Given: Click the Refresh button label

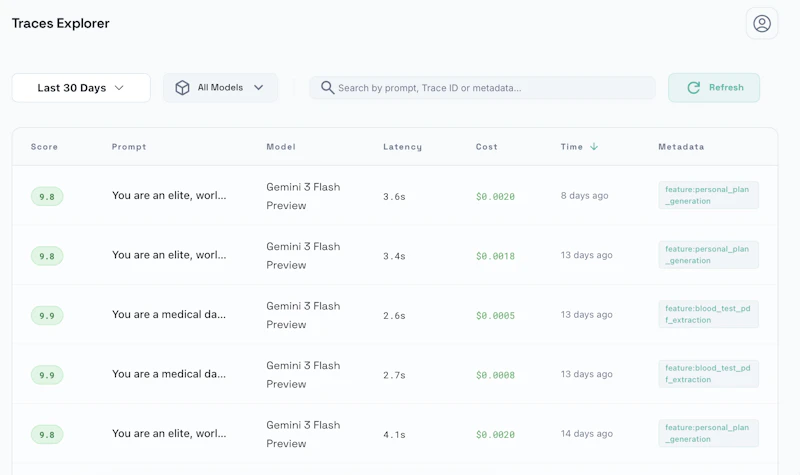Looking at the screenshot, I should coord(726,87).
